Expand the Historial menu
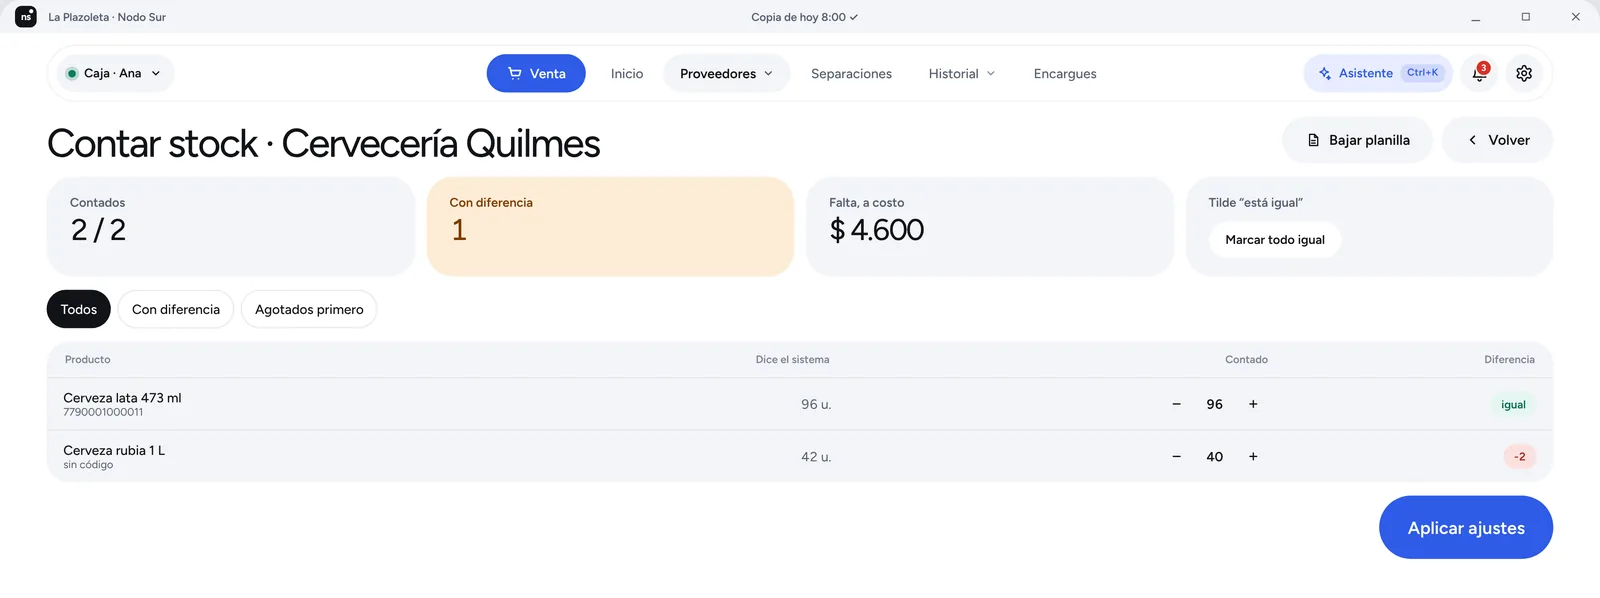The image size is (1600, 598). [x=962, y=73]
